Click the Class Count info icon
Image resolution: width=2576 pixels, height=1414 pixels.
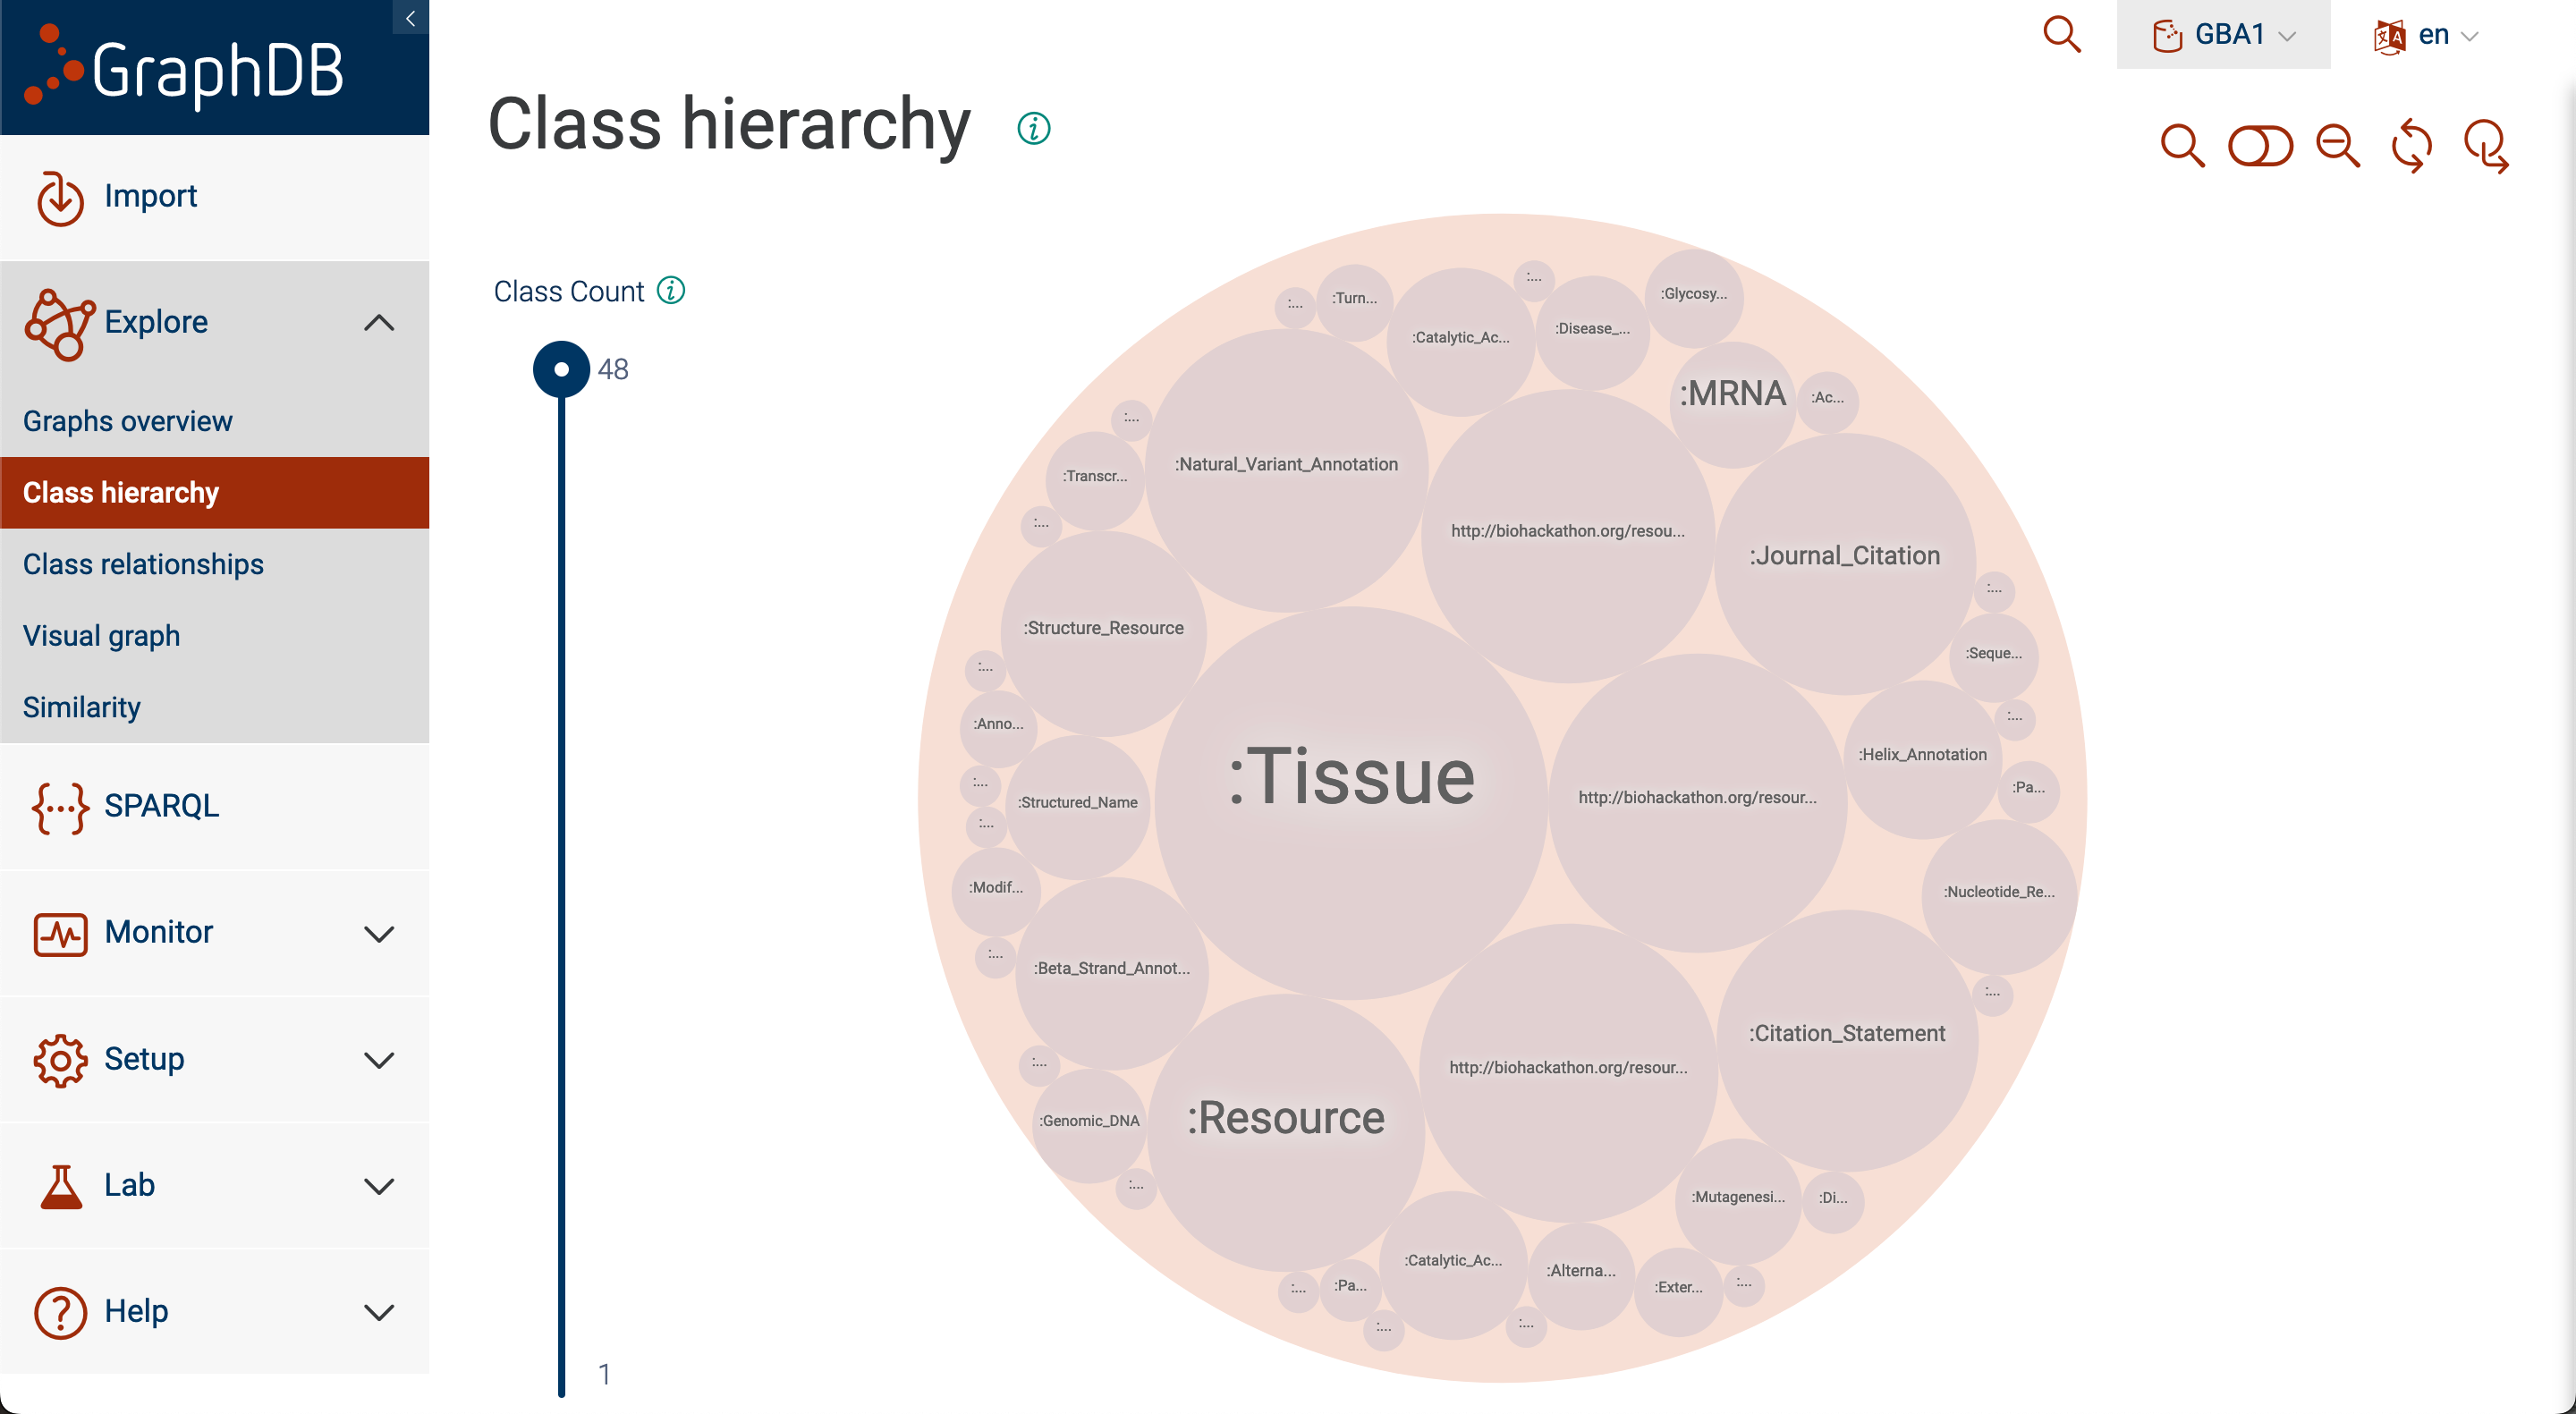click(671, 290)
